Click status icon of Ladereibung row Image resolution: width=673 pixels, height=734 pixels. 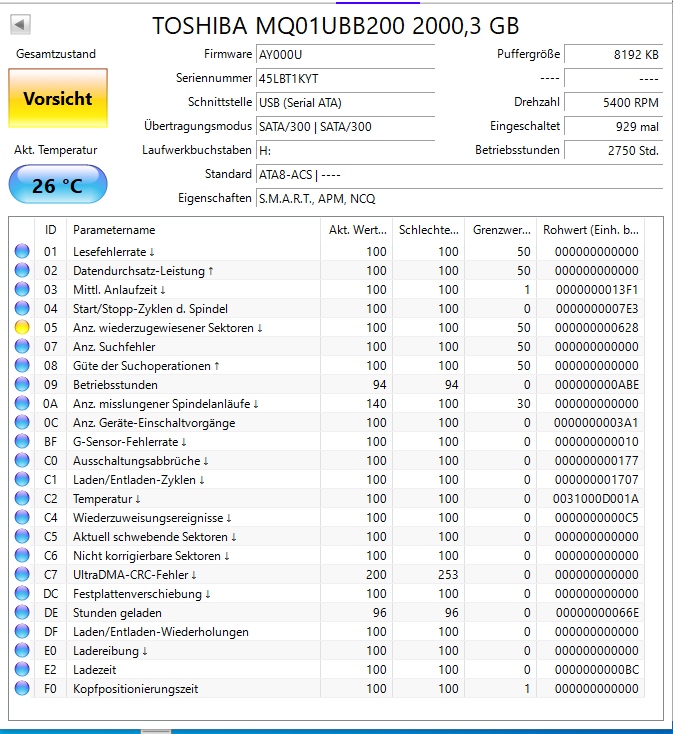tap(22, 651)
